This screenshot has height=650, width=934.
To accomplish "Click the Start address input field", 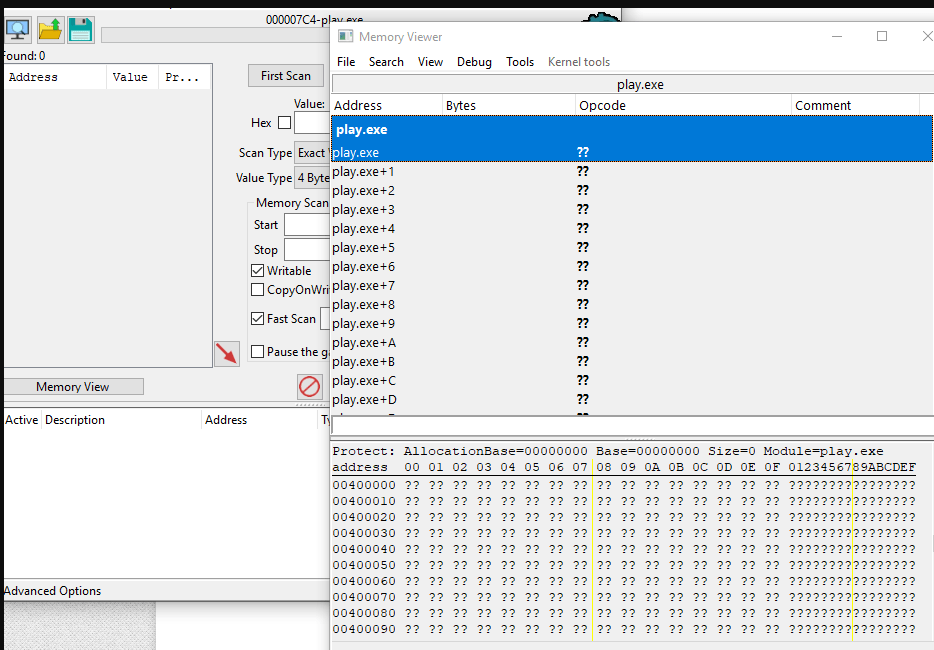I will [307, 225].
